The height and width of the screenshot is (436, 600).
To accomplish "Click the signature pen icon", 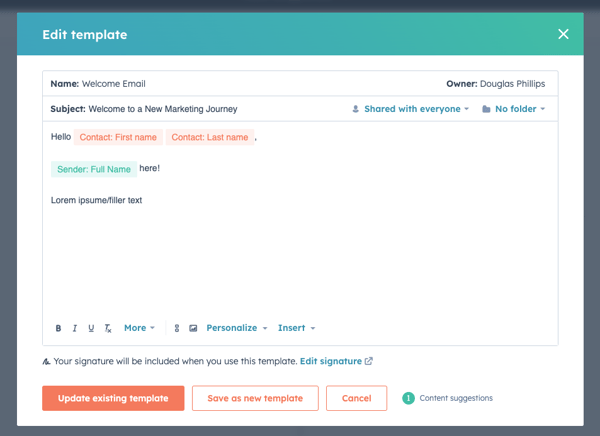I will [46, 361].
